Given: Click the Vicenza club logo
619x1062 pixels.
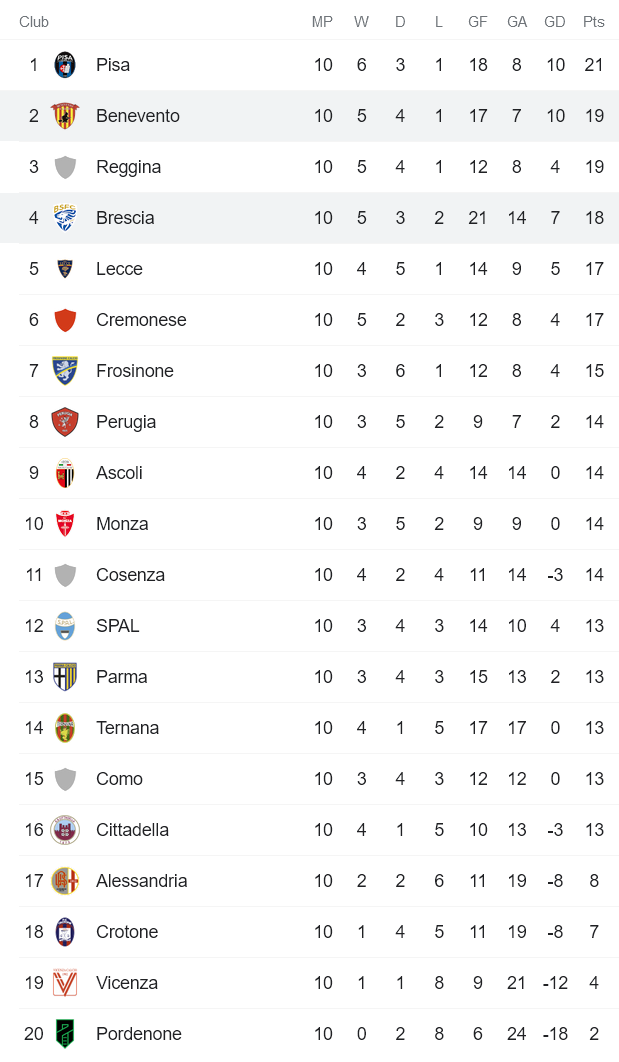Looking at the screenshot, I should click(65, 983).
